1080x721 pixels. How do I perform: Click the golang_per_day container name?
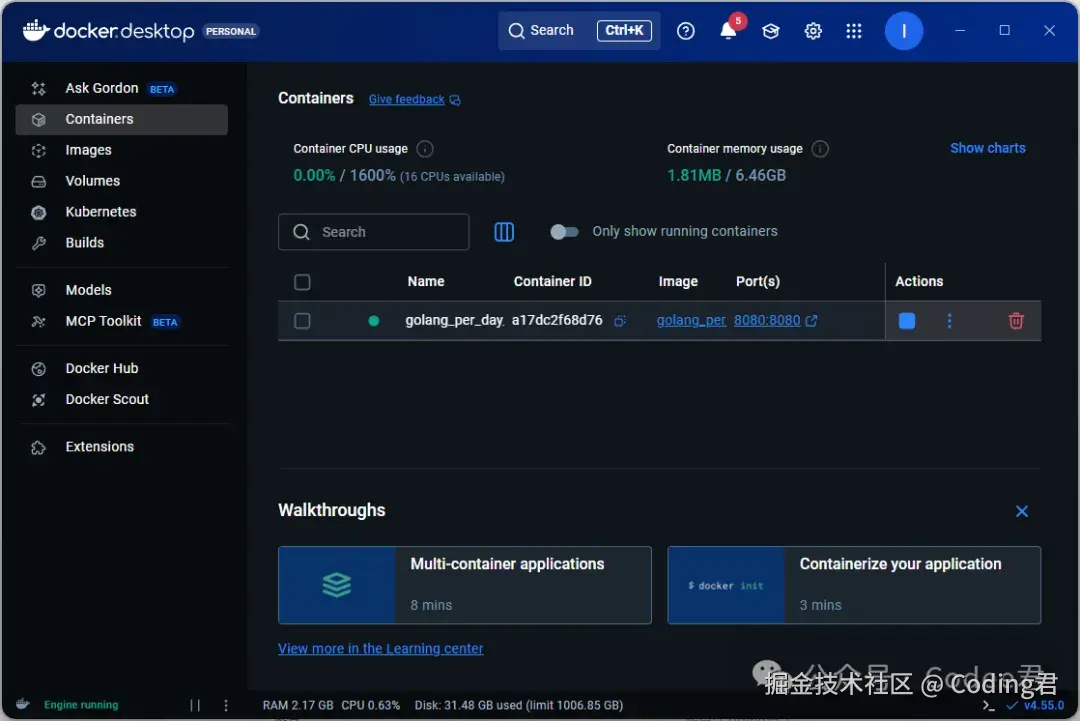[455, 320]
